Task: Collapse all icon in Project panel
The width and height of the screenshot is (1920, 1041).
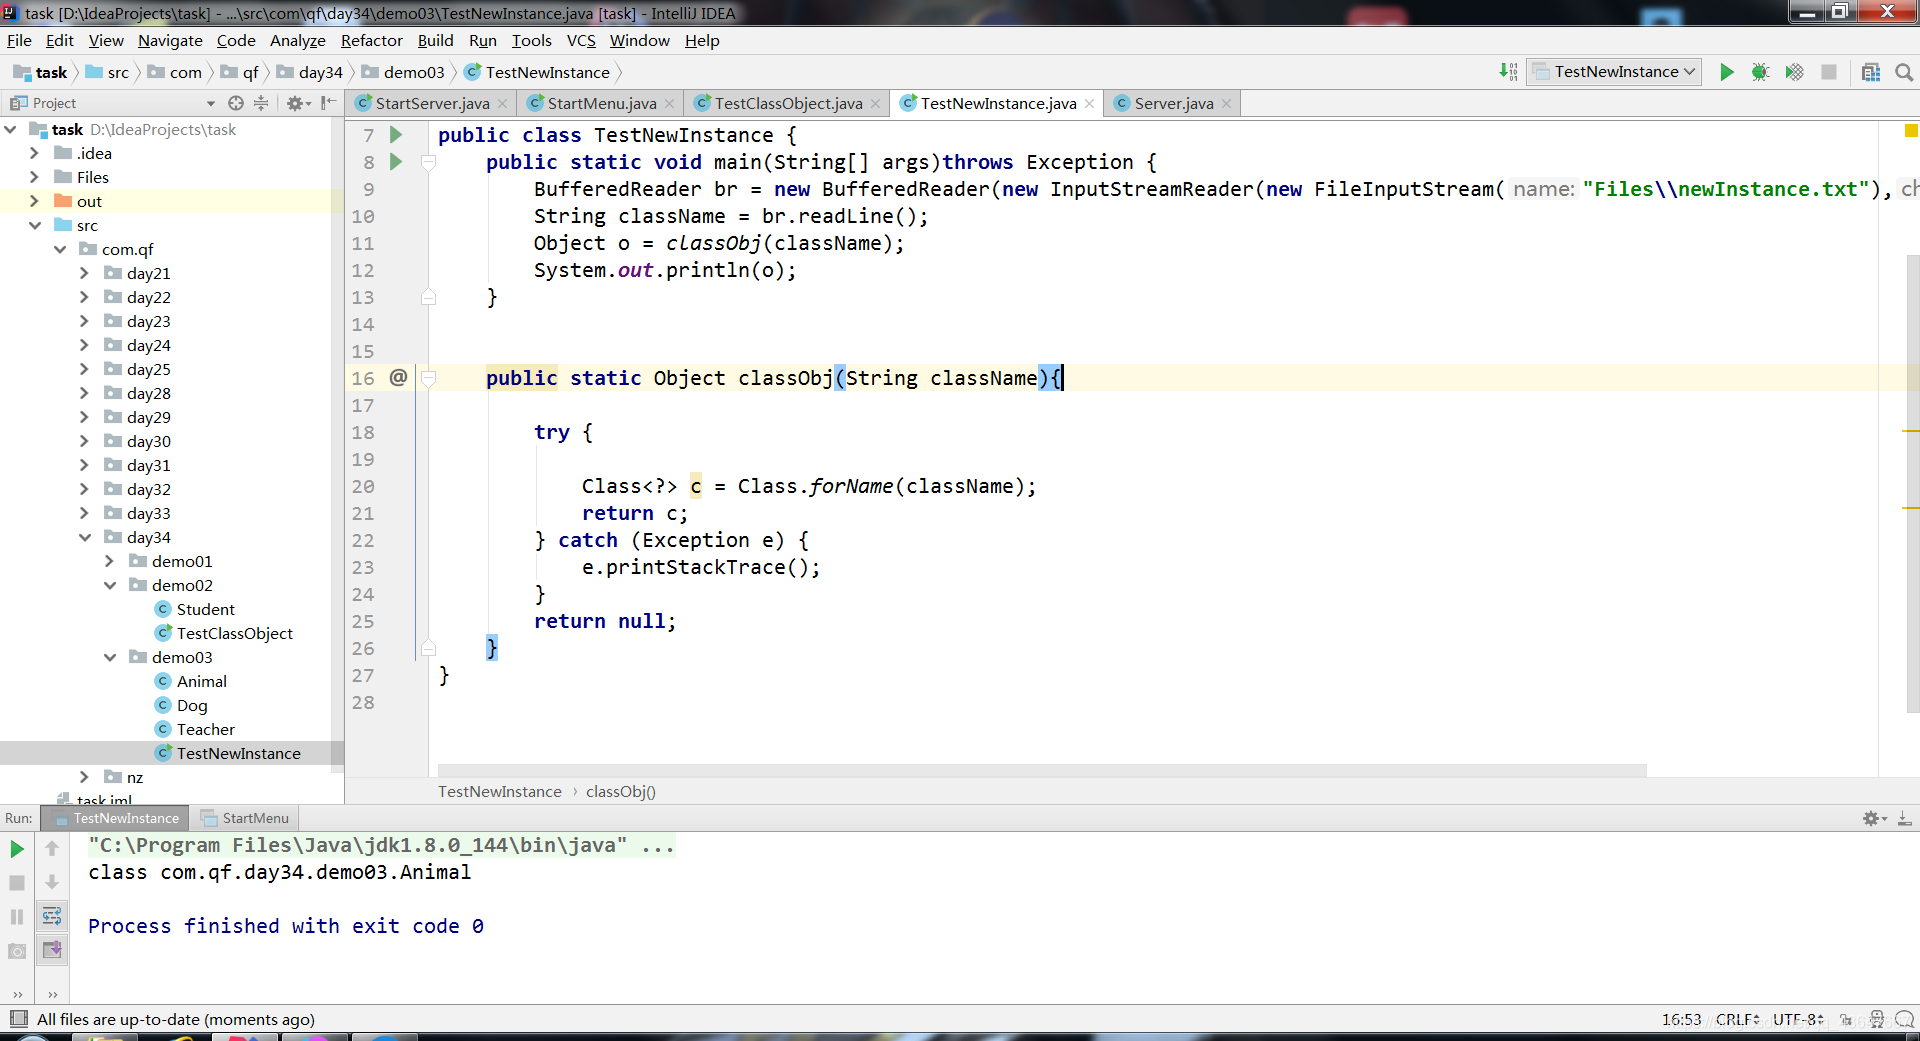Action: pyautogui.click(x=261, y=103)
